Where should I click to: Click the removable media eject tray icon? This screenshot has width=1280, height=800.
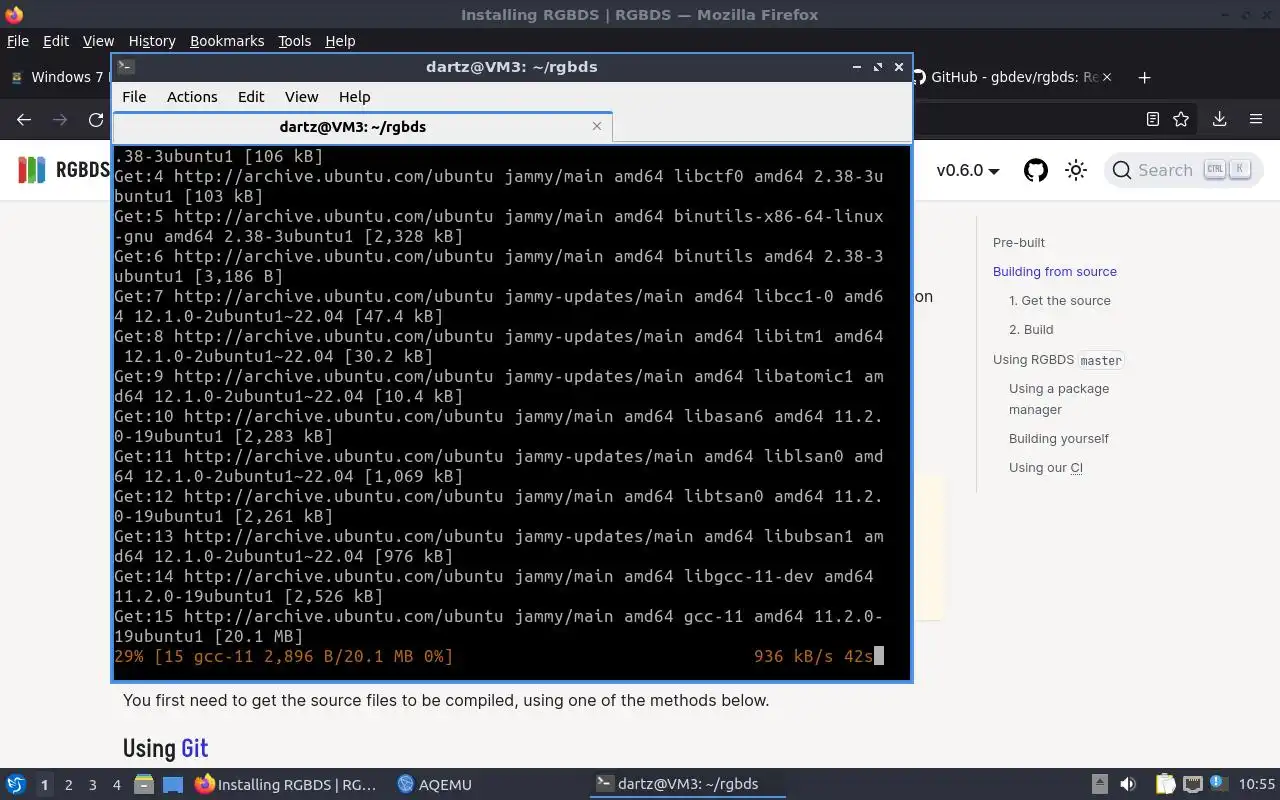1099,784
